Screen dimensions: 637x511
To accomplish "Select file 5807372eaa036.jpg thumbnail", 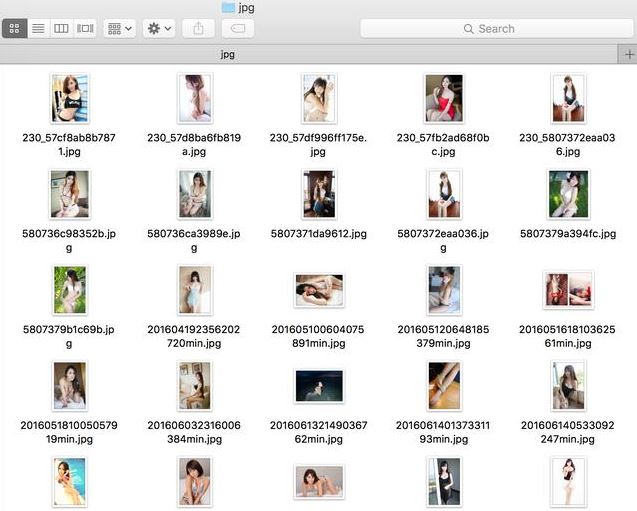I will [444, 194].
